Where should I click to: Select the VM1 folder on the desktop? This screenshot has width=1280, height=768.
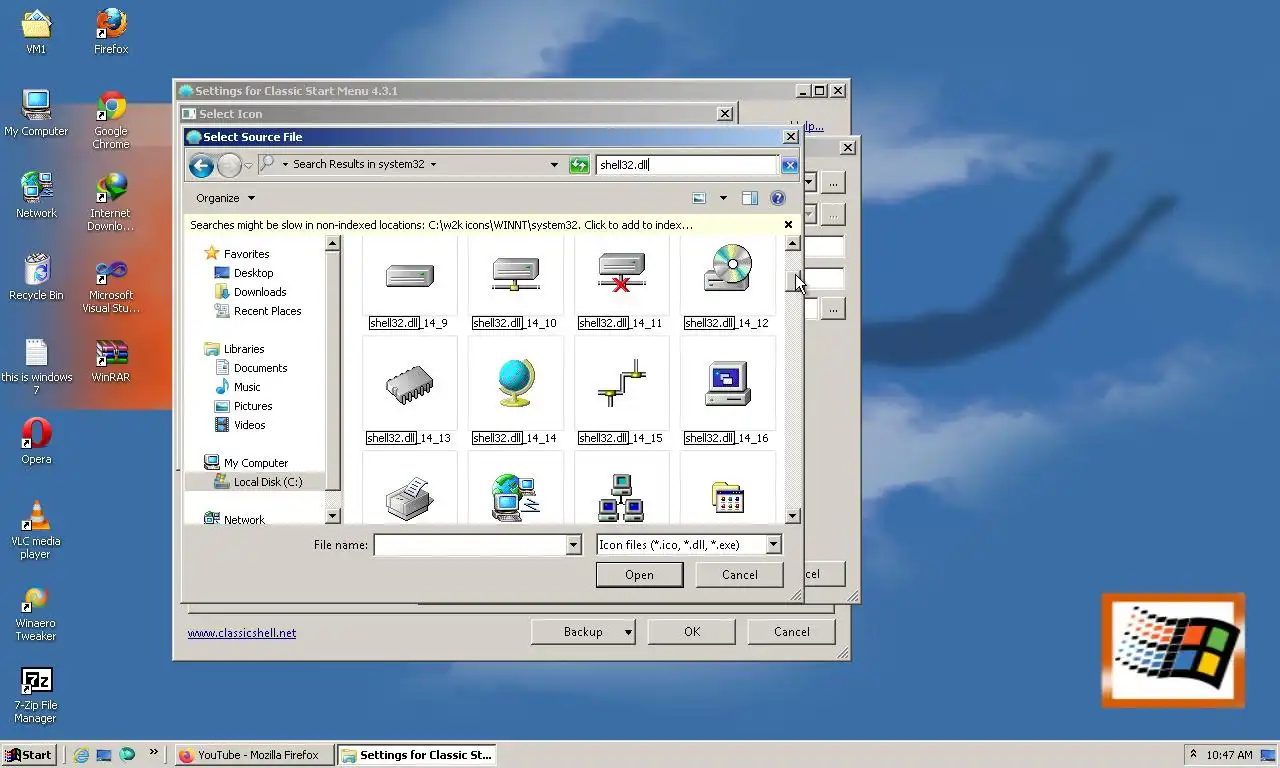(x=36, y=31)
